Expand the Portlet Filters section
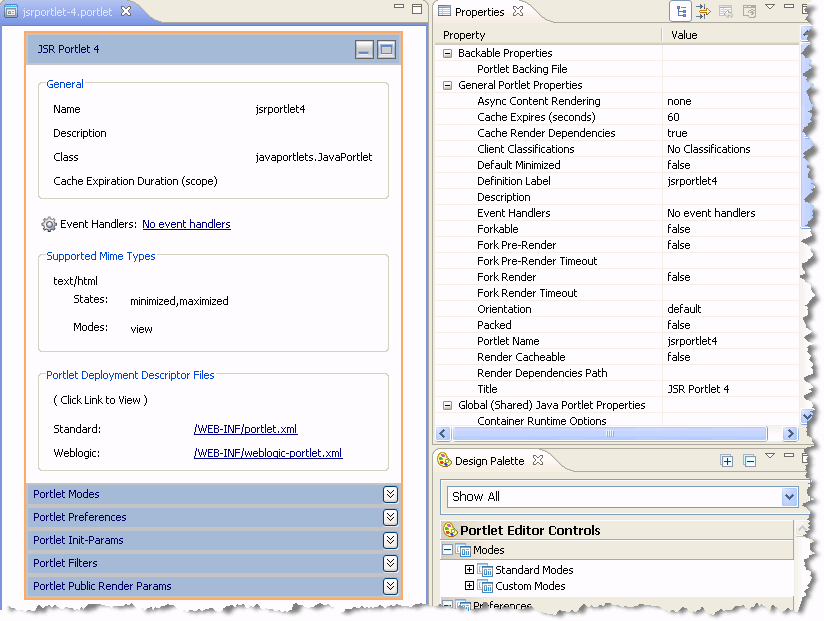 point(390,563)
